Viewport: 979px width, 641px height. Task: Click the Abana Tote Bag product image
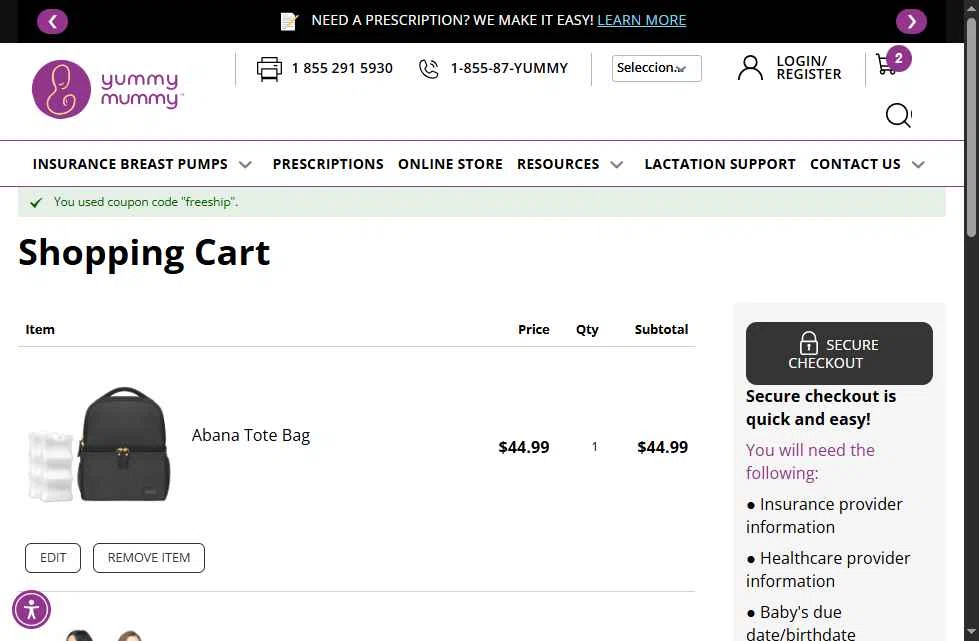tap(100, 444)
